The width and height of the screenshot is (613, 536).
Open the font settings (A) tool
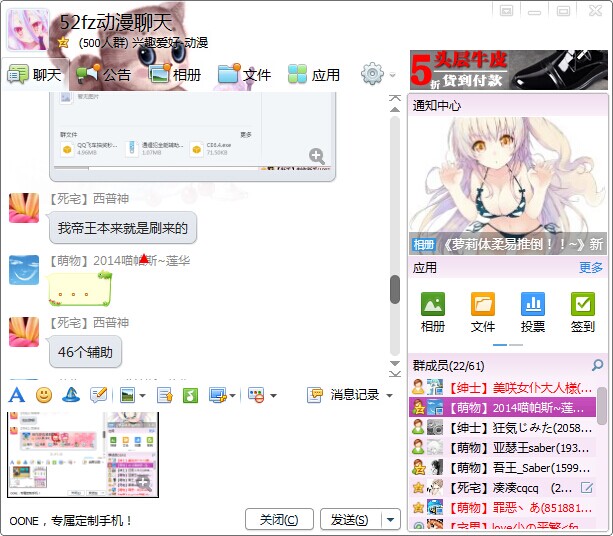click(16, 395)
